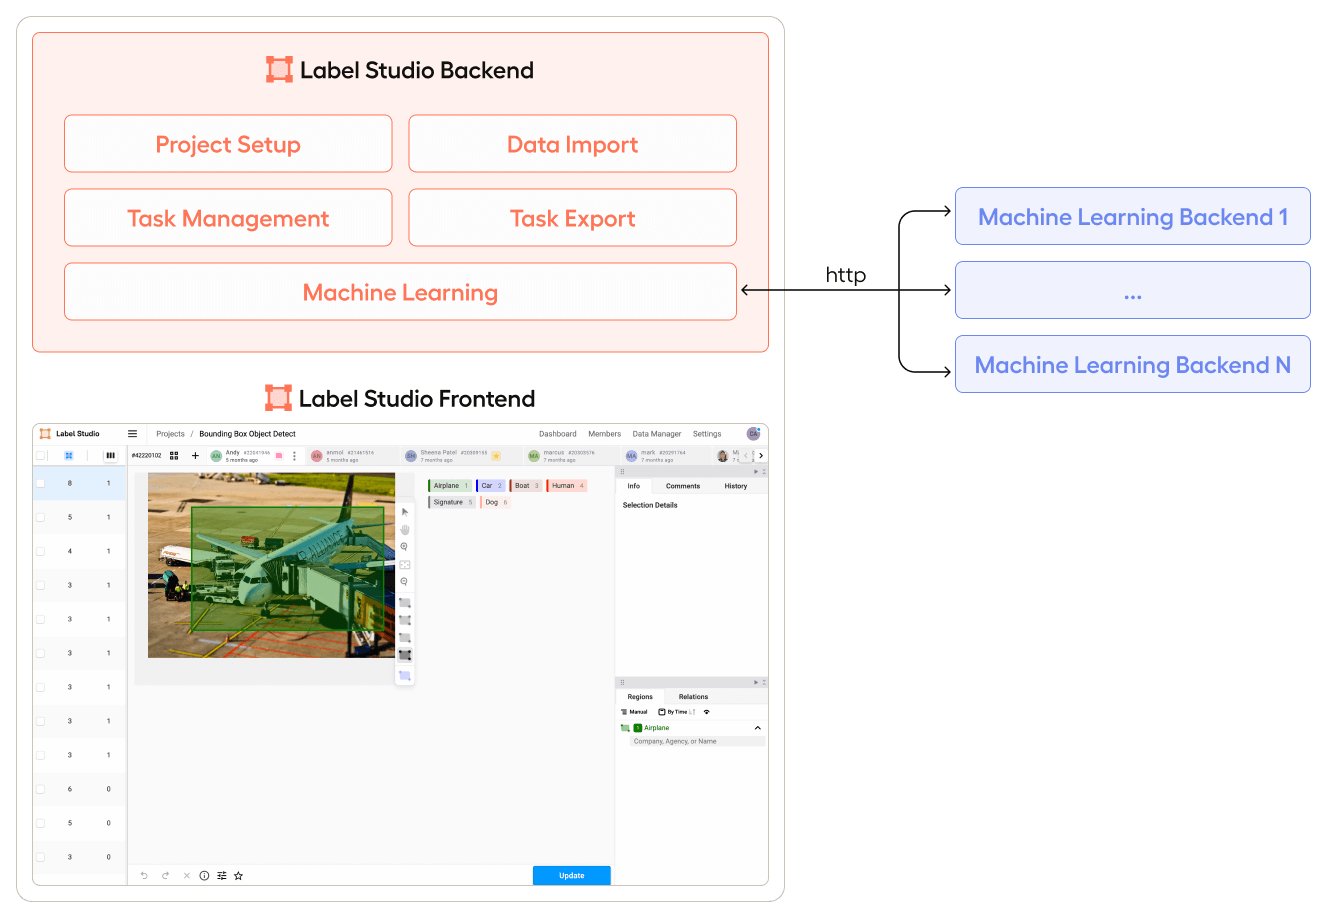The height and width of the screenshot is (918, 1327).
Task: Select the zoom-in magnifier tool
Action: click(x=404, y=546)
